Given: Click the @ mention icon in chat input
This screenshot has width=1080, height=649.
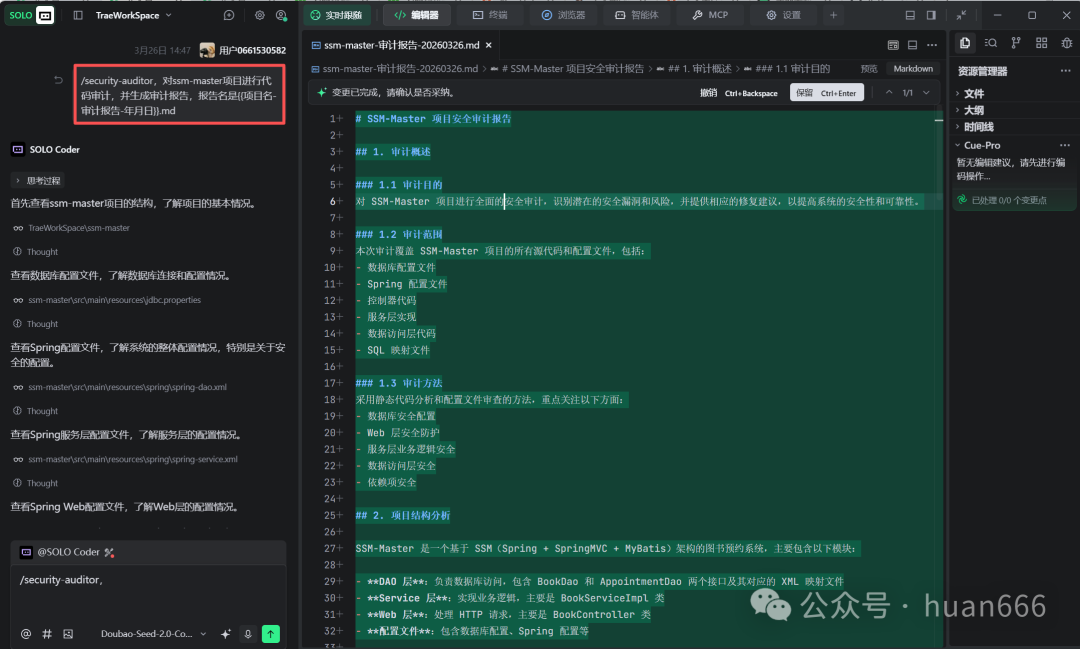Looking at the screenshot, I should [x=26, y=634].
